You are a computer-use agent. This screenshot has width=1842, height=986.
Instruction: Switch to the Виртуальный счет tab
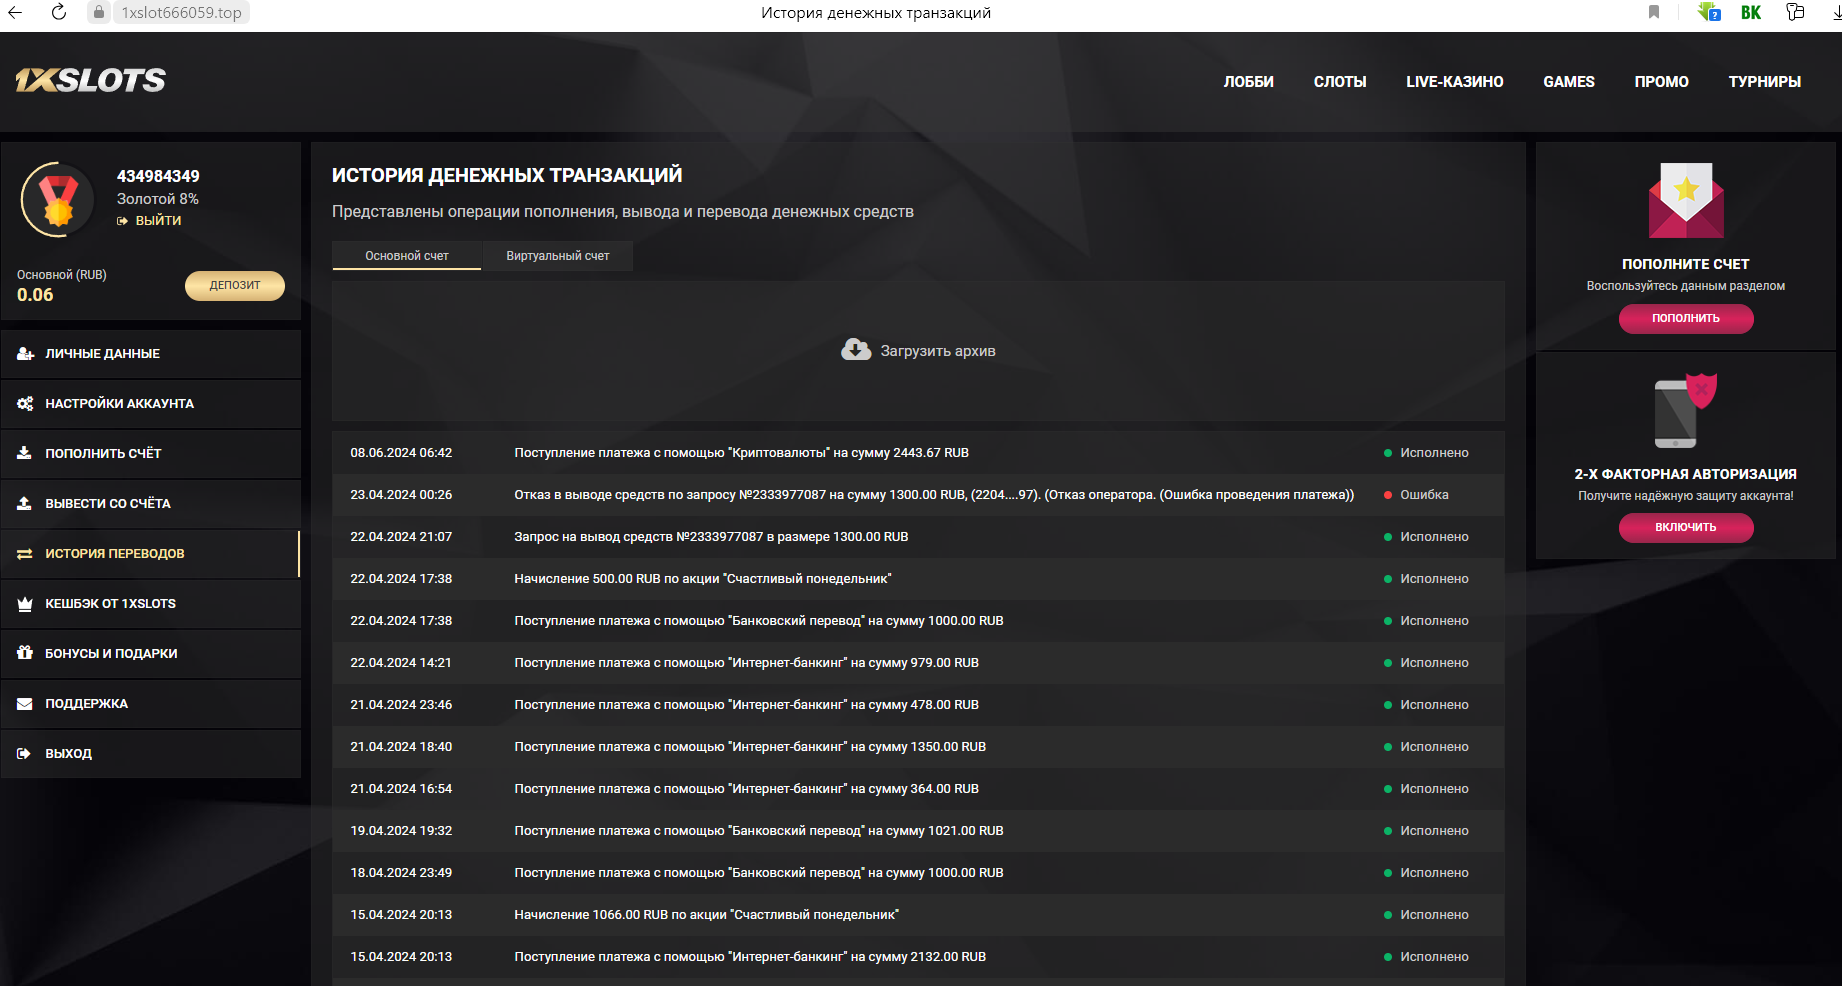(x=558, y=256)
